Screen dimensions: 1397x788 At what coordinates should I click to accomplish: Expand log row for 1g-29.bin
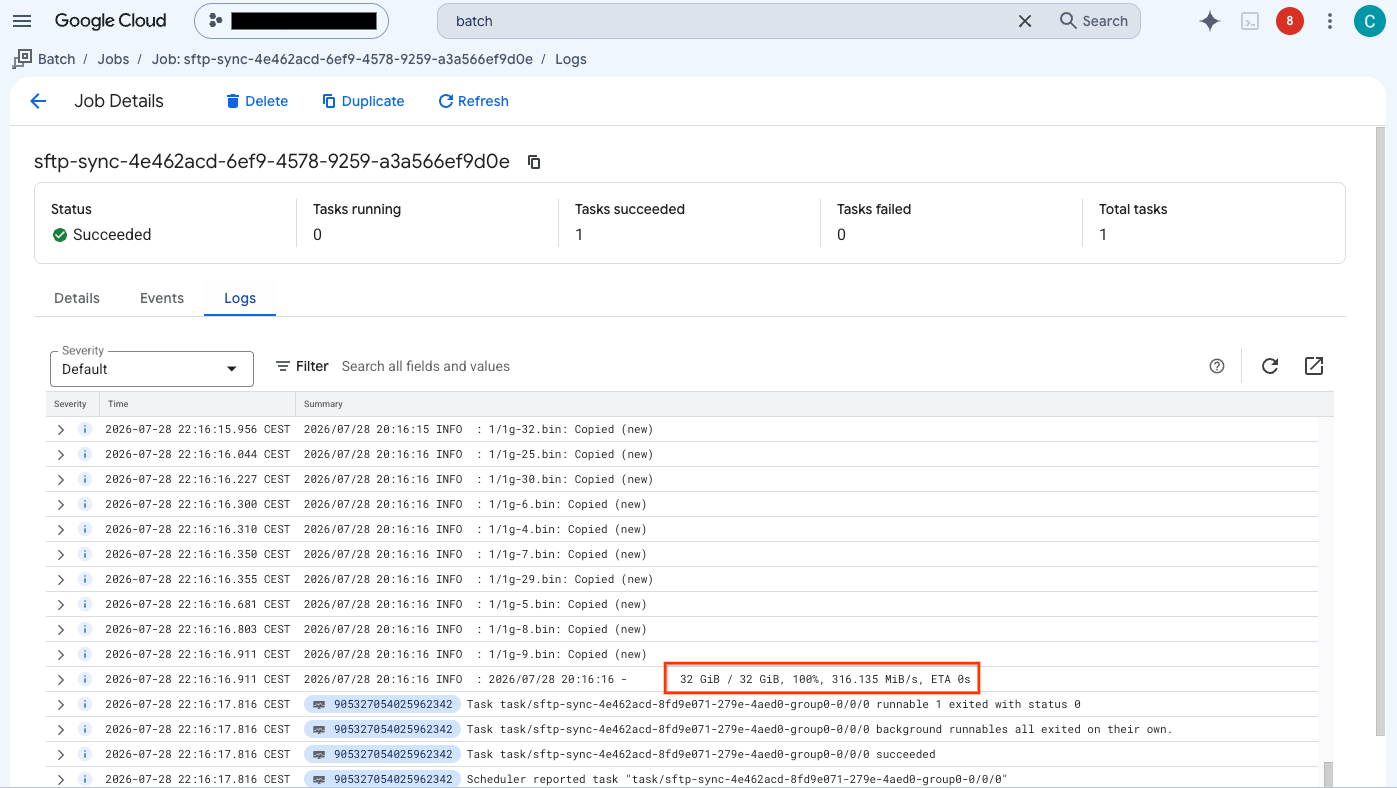(60, 579)
